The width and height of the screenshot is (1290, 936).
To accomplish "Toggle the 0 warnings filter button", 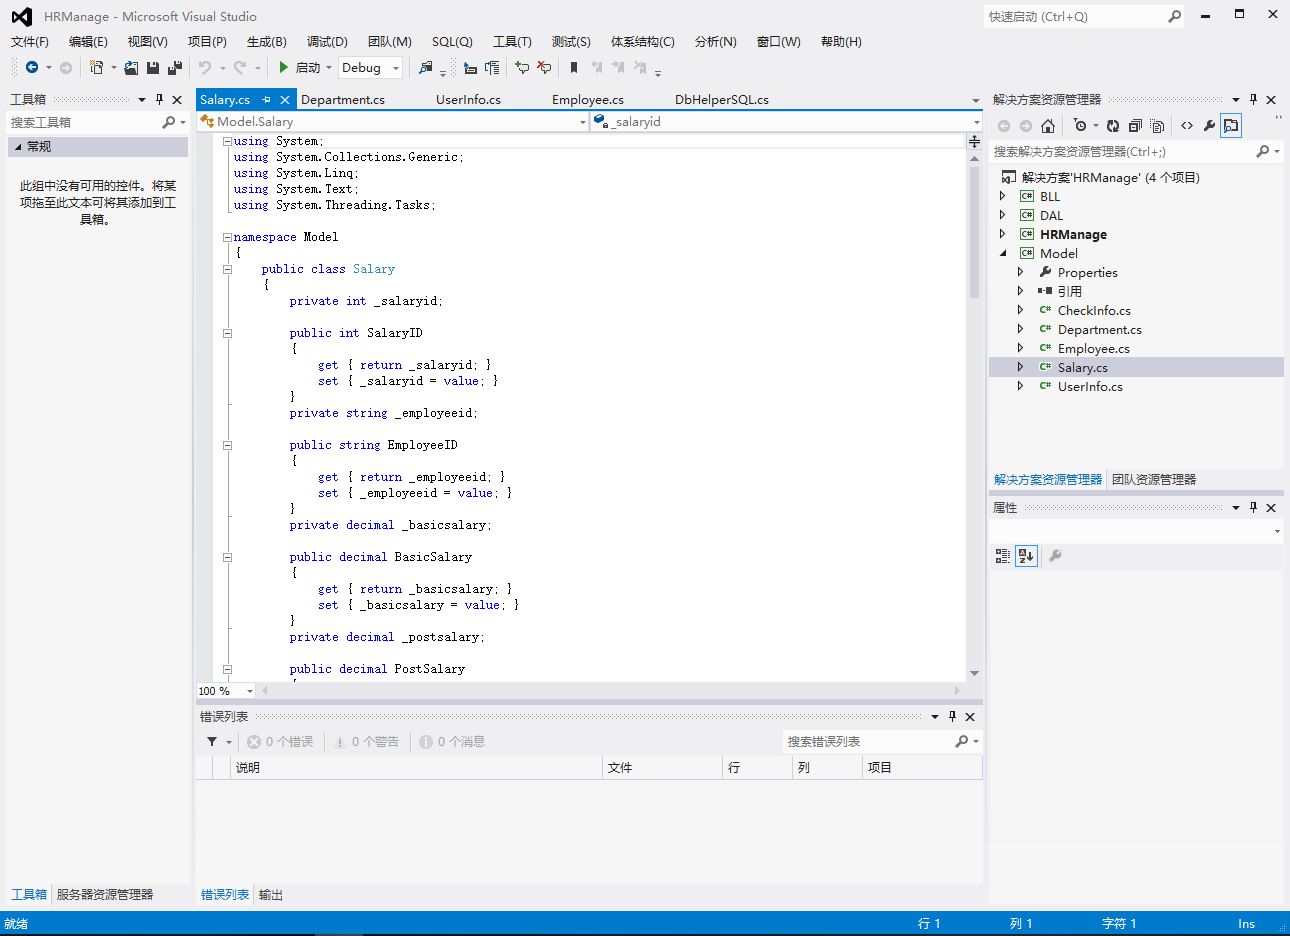I will click(x=366, y=742).
